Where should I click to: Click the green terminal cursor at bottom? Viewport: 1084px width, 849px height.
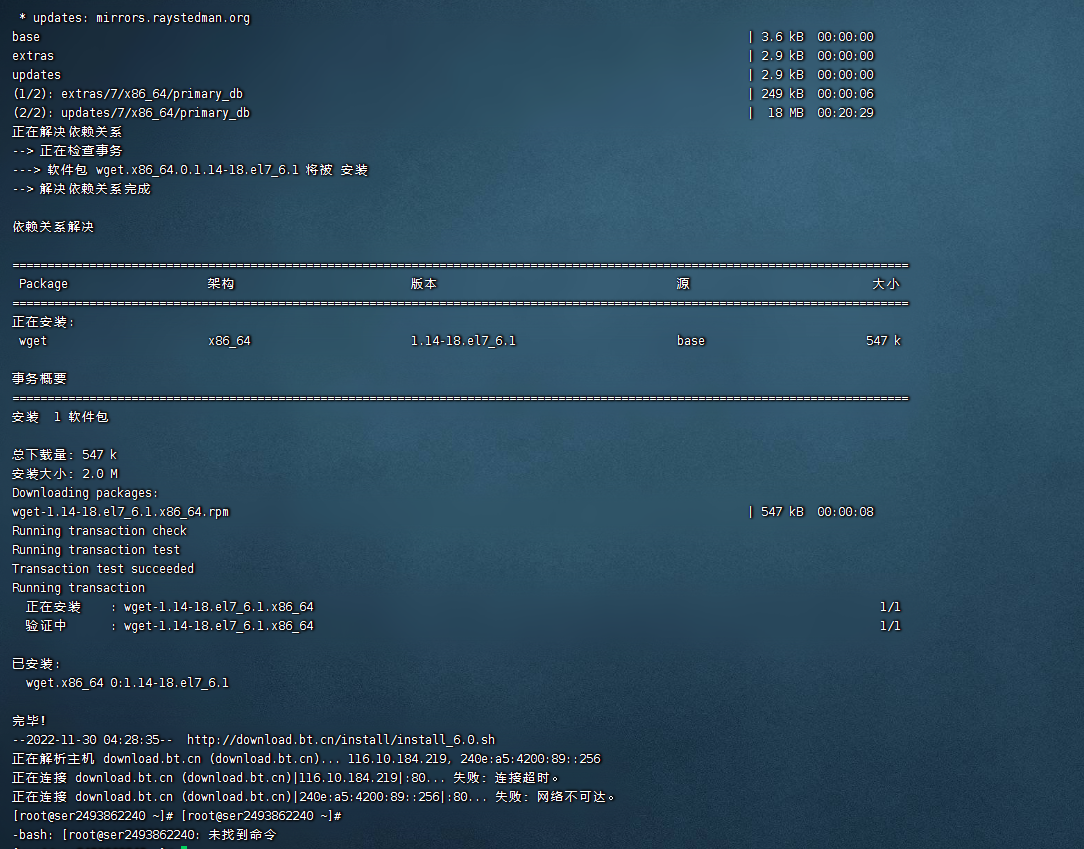(x=184, y=847)
